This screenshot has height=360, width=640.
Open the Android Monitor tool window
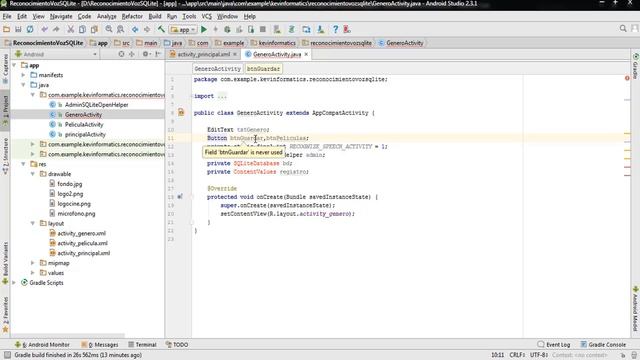coord(42,344)
